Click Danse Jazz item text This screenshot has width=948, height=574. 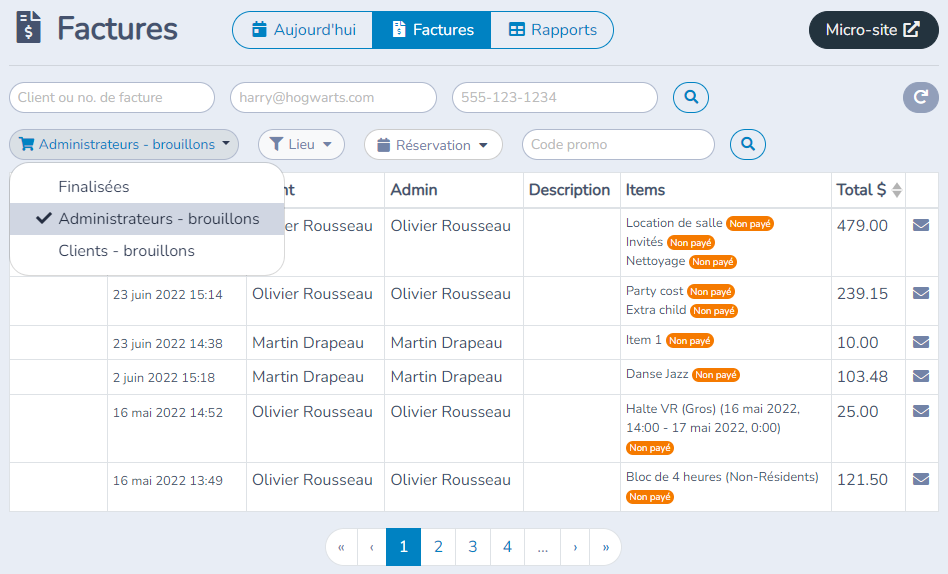click(x=657, y=374)
